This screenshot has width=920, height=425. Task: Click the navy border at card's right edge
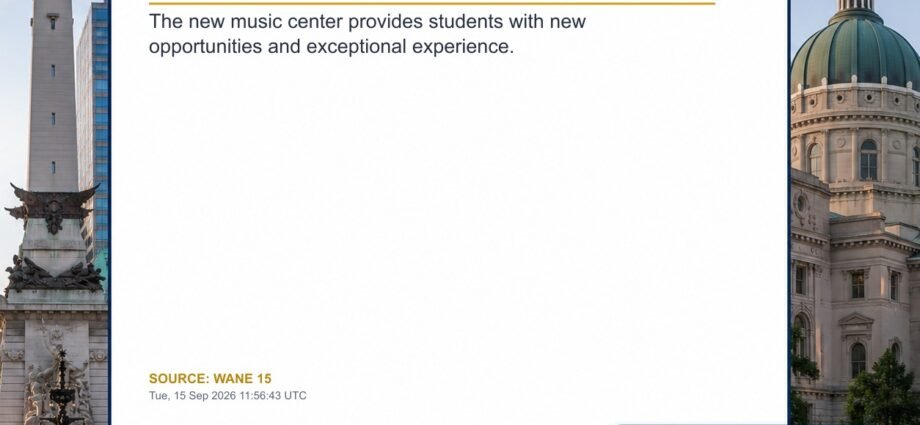(x=789, y=212)
